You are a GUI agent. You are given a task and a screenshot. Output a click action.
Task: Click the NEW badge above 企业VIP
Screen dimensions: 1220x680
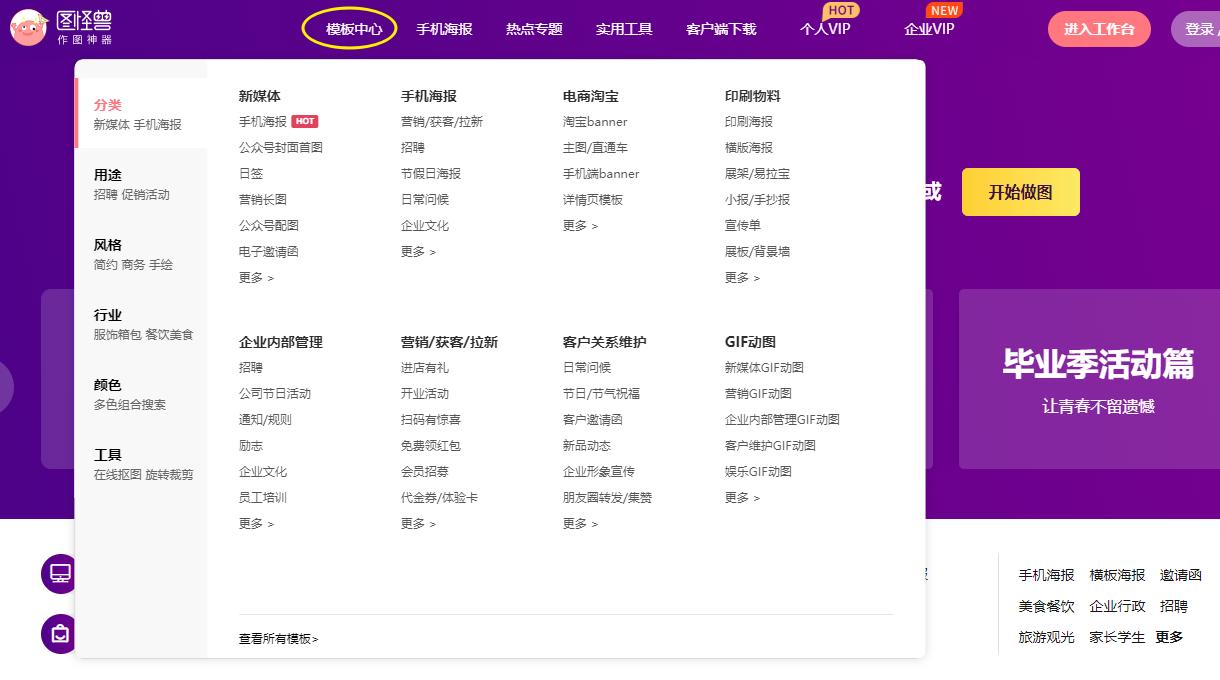(x=944, y=11)
